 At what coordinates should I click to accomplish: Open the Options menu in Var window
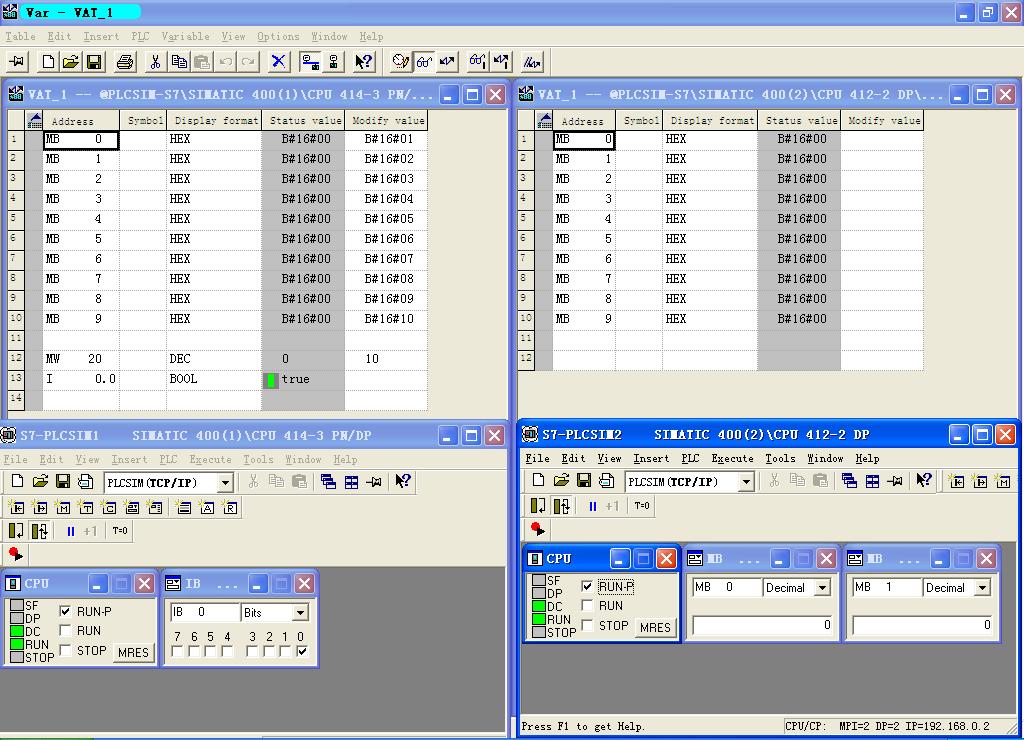pyautogui.click(x=278, y=37)
